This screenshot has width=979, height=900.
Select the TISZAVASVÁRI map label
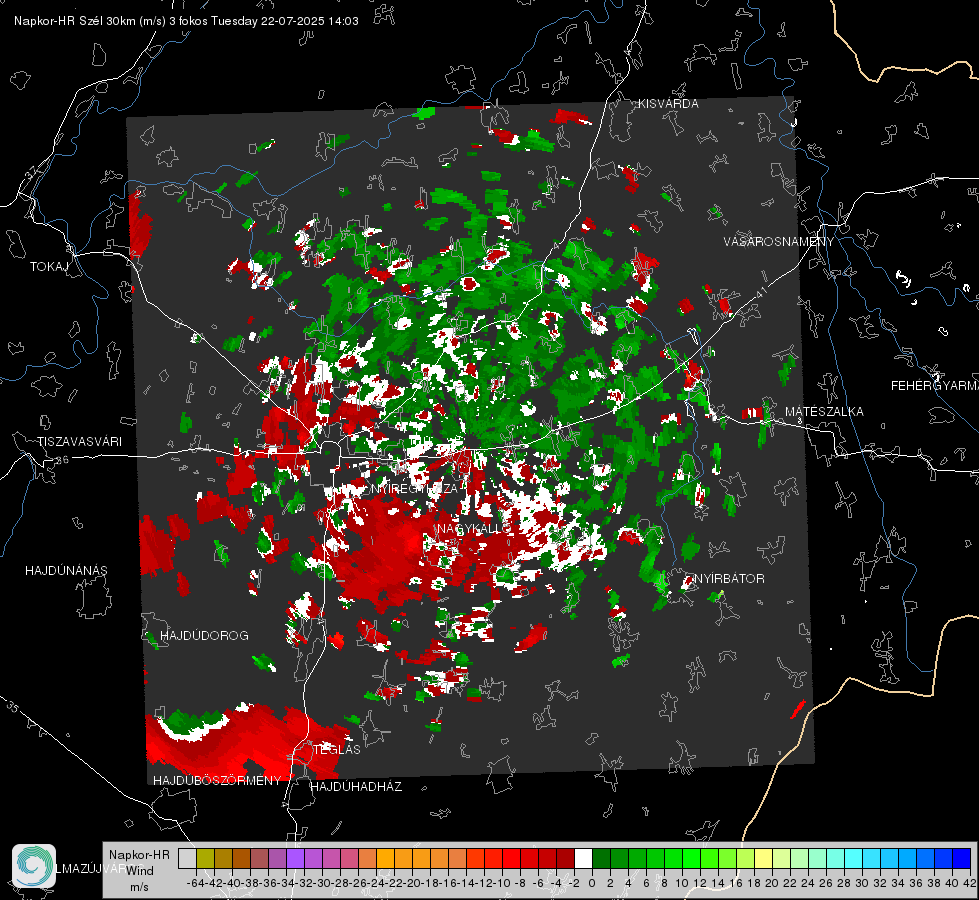click(79, 442)
